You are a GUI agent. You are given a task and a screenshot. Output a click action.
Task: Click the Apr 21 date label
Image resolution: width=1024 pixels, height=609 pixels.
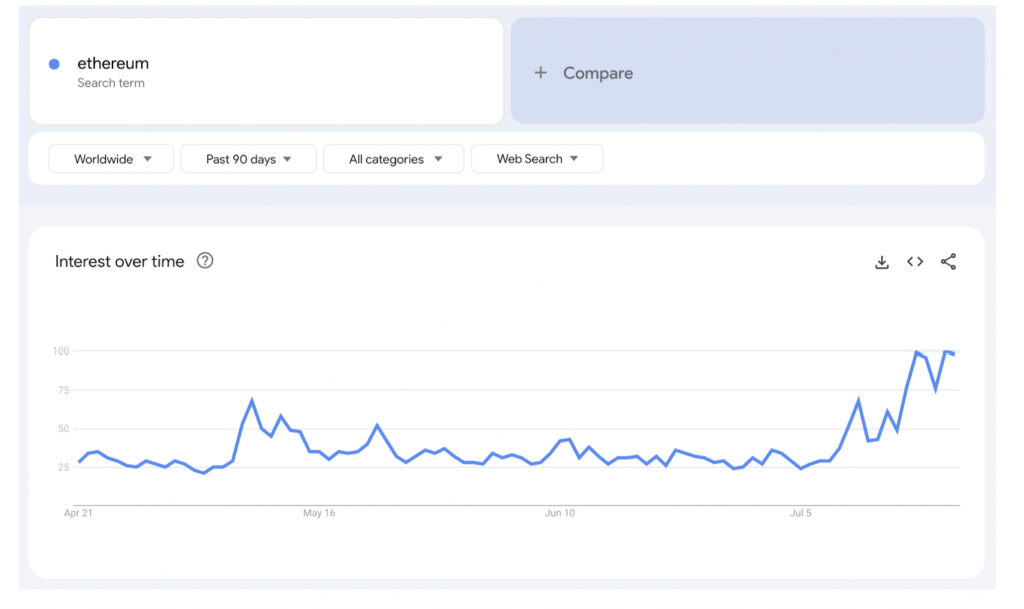point(77,513)
